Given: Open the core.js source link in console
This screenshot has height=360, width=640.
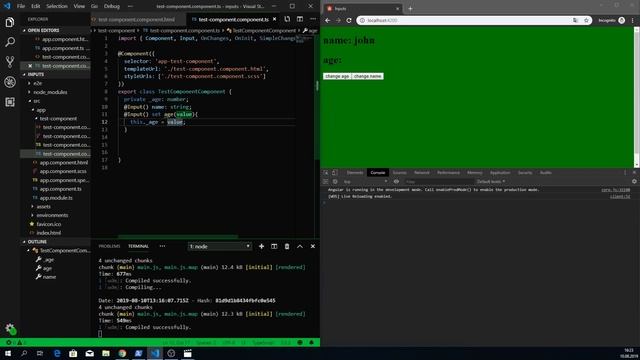Looking at the screenshot, I should pyautogui.click(x=616, y=190).
